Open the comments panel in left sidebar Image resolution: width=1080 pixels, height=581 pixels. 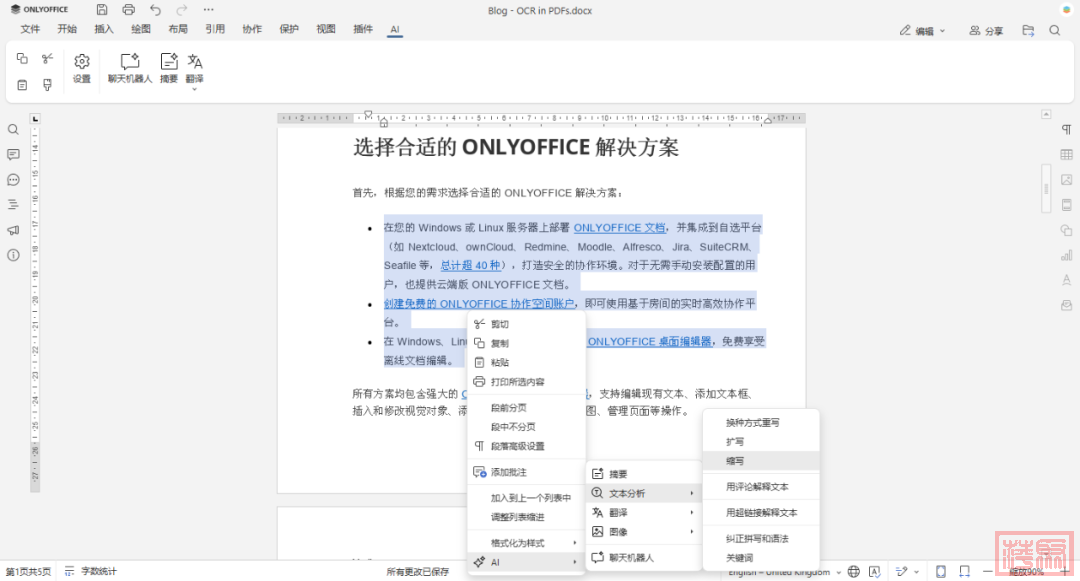tap(13, 155)
